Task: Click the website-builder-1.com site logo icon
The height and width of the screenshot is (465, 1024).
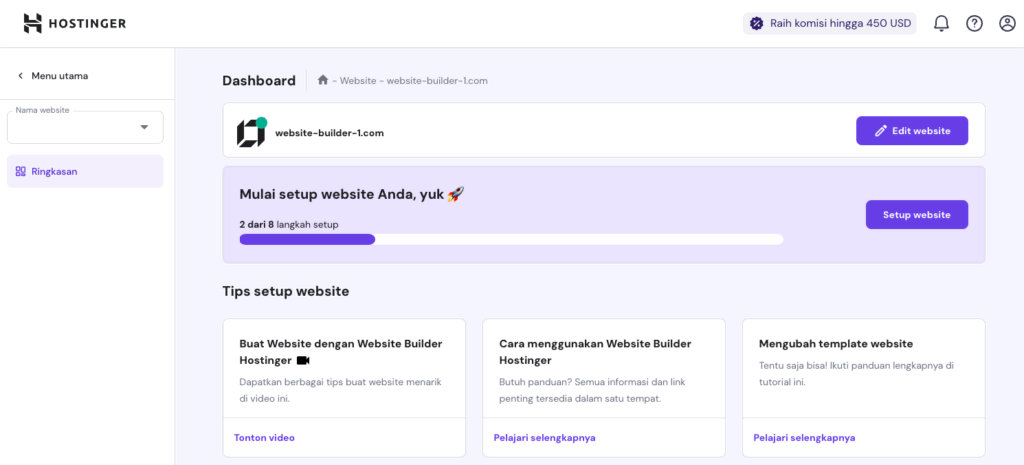Action: [251, 132]
